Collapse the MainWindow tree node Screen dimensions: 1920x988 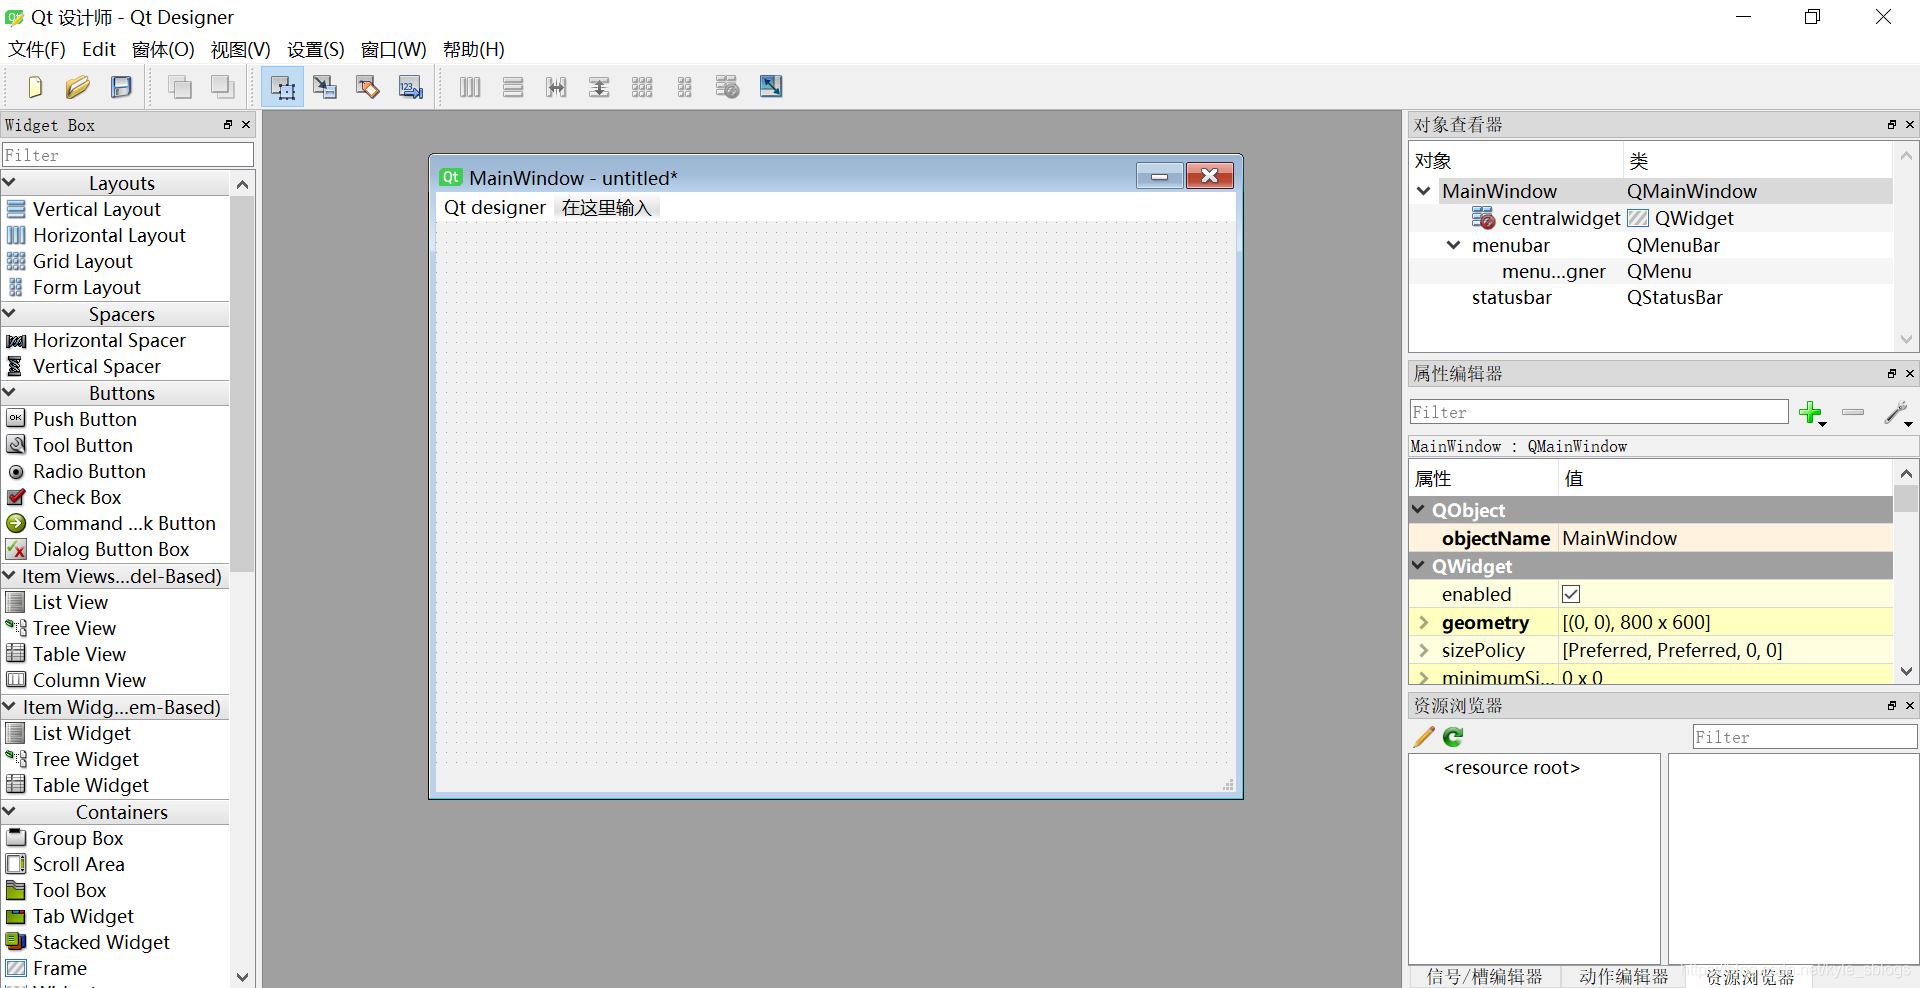pyautogui.click(x=1424, y=191)
